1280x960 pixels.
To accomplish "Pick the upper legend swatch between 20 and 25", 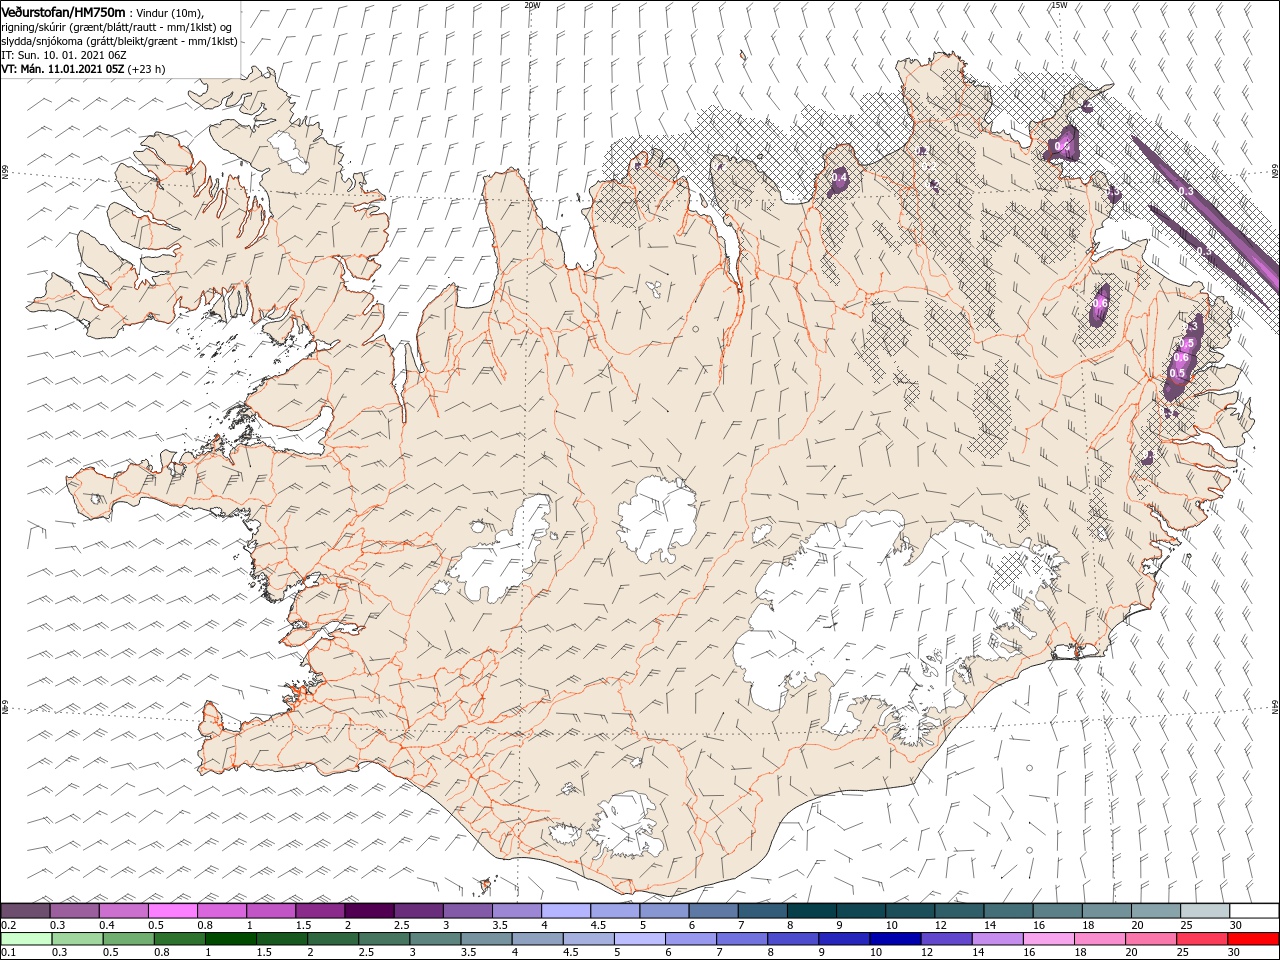I will [x=1156, y=910].
